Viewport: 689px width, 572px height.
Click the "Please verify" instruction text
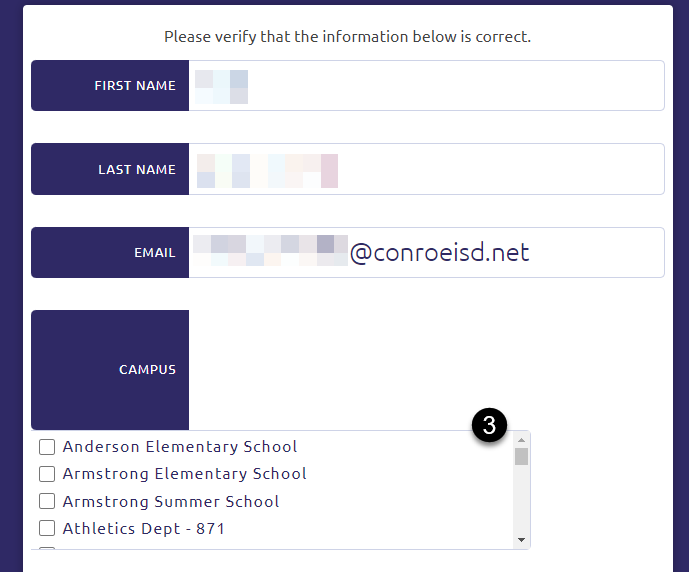coord(347,37)
